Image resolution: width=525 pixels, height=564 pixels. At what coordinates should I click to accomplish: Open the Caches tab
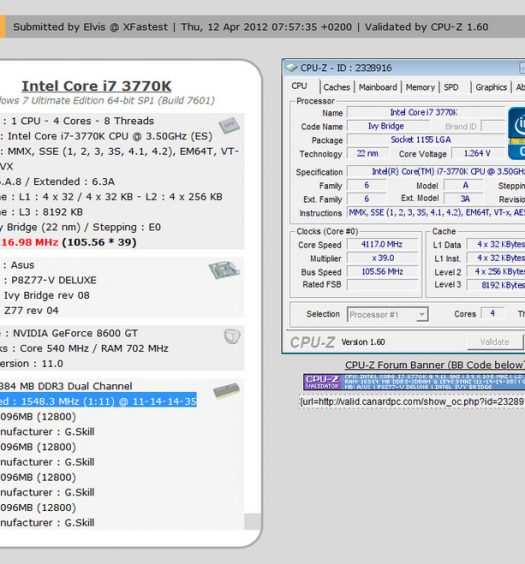[337, 87]
